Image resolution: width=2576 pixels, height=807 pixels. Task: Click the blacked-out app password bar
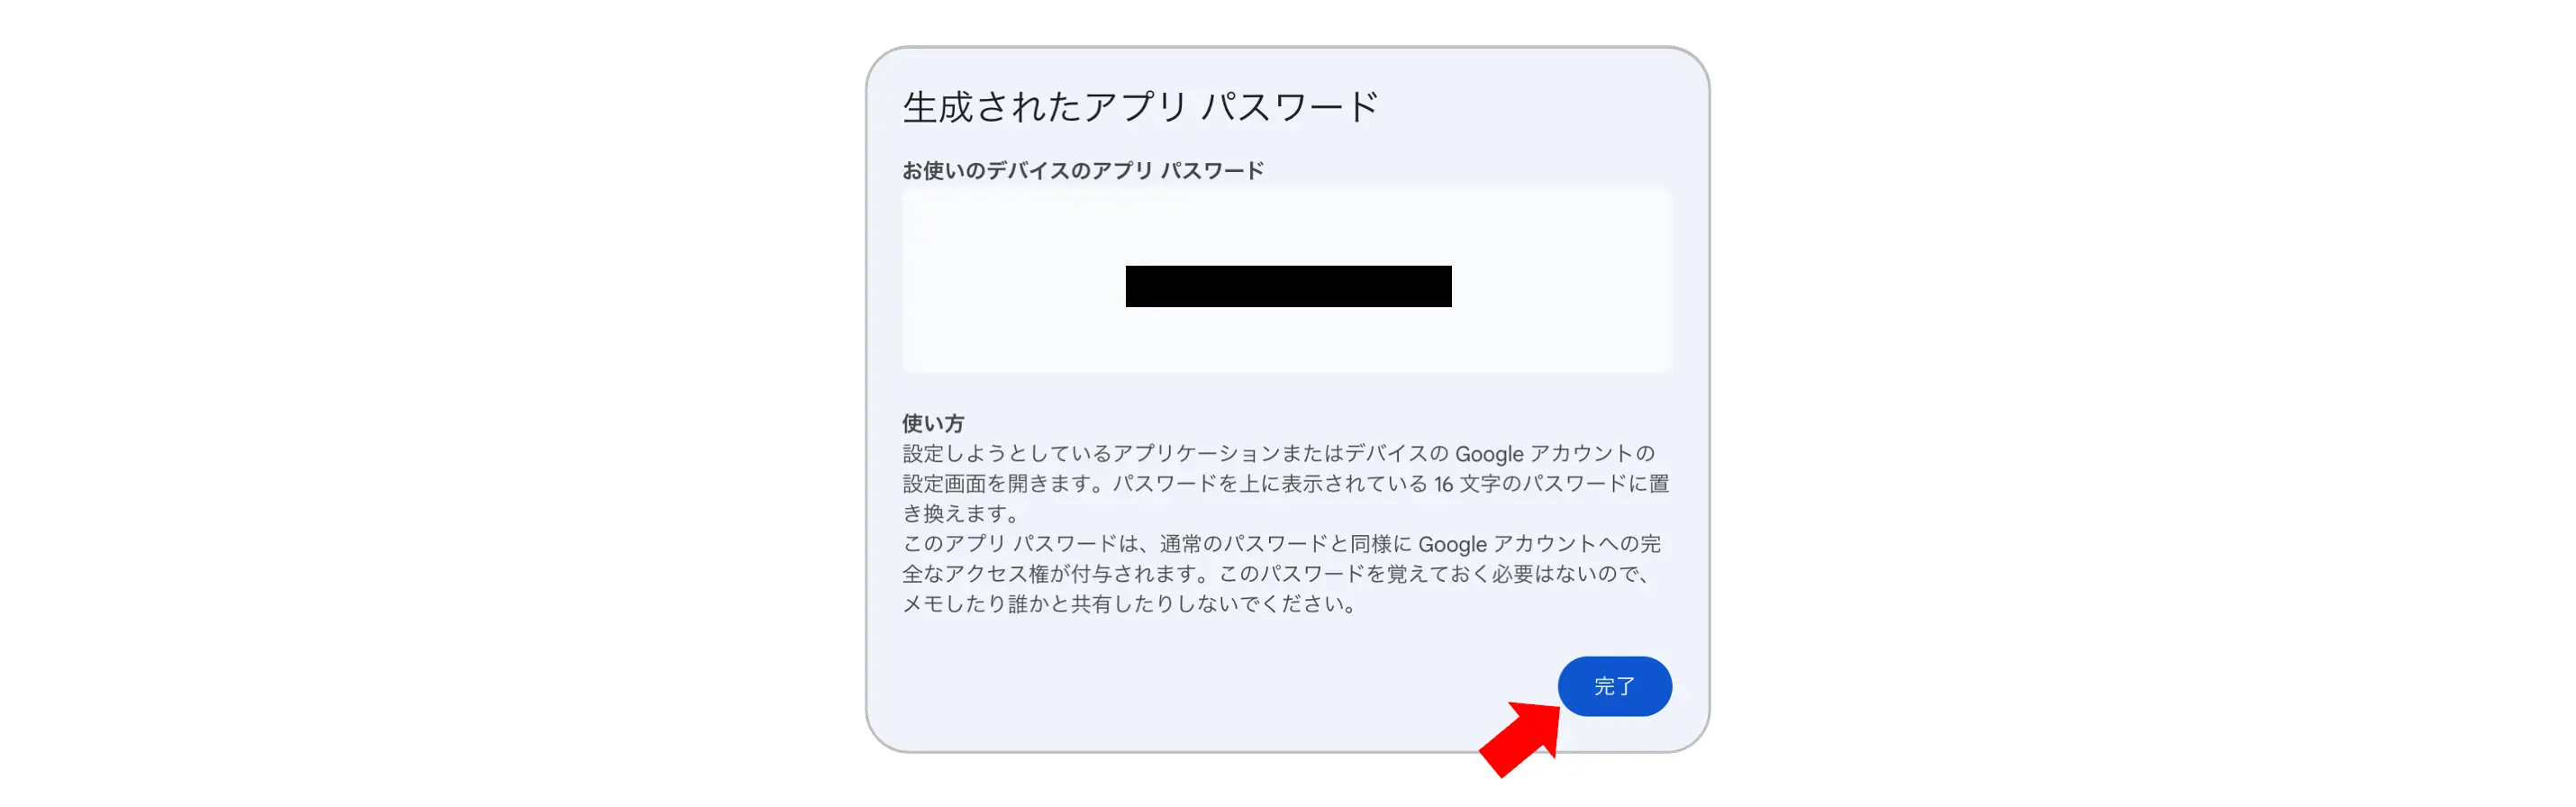point(1288,286)
